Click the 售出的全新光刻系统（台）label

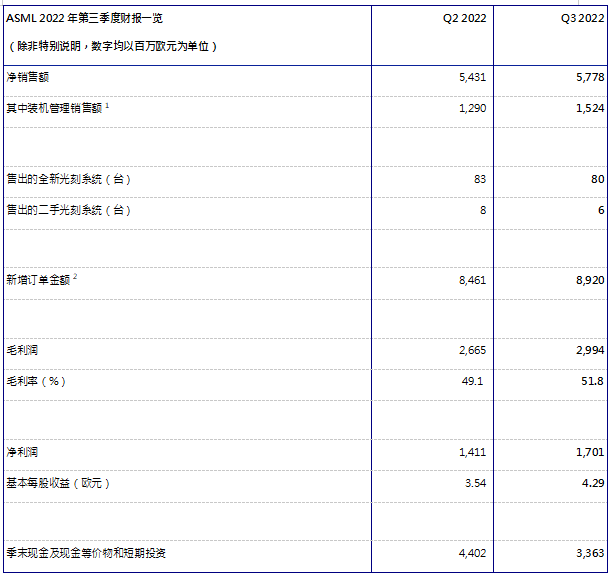(x=68, y=179)
